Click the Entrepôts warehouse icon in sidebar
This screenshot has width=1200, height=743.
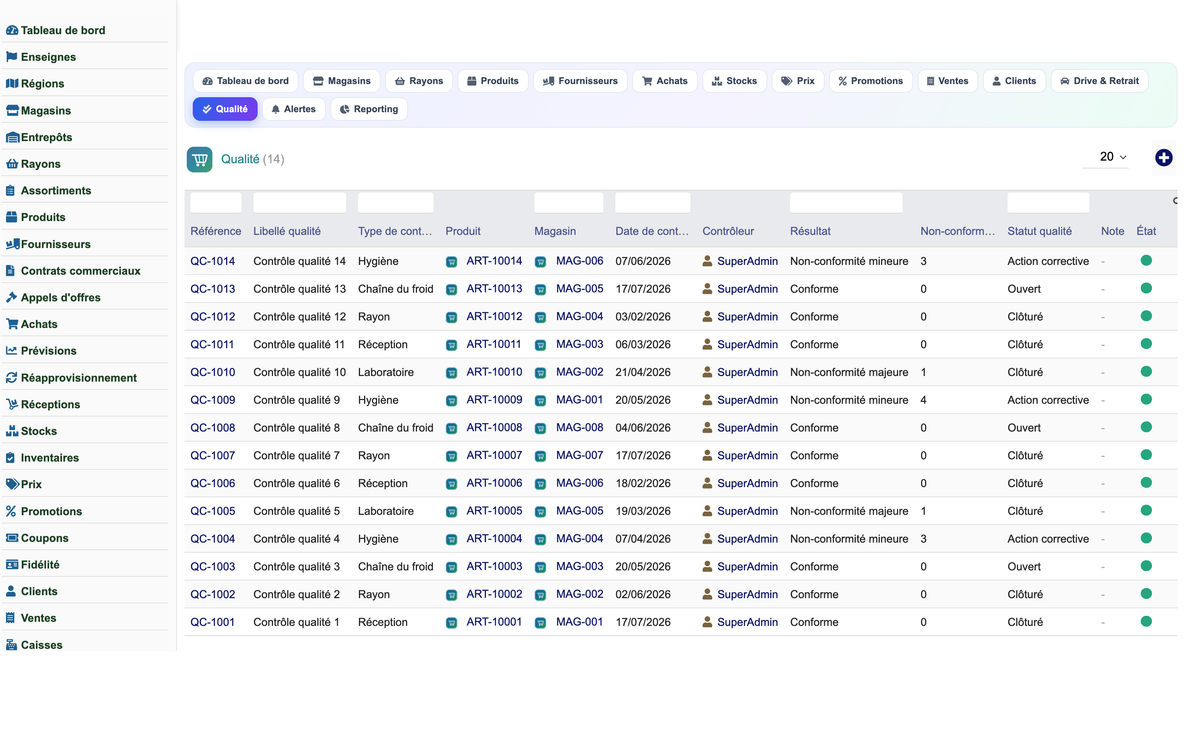[x=12, y=137]
